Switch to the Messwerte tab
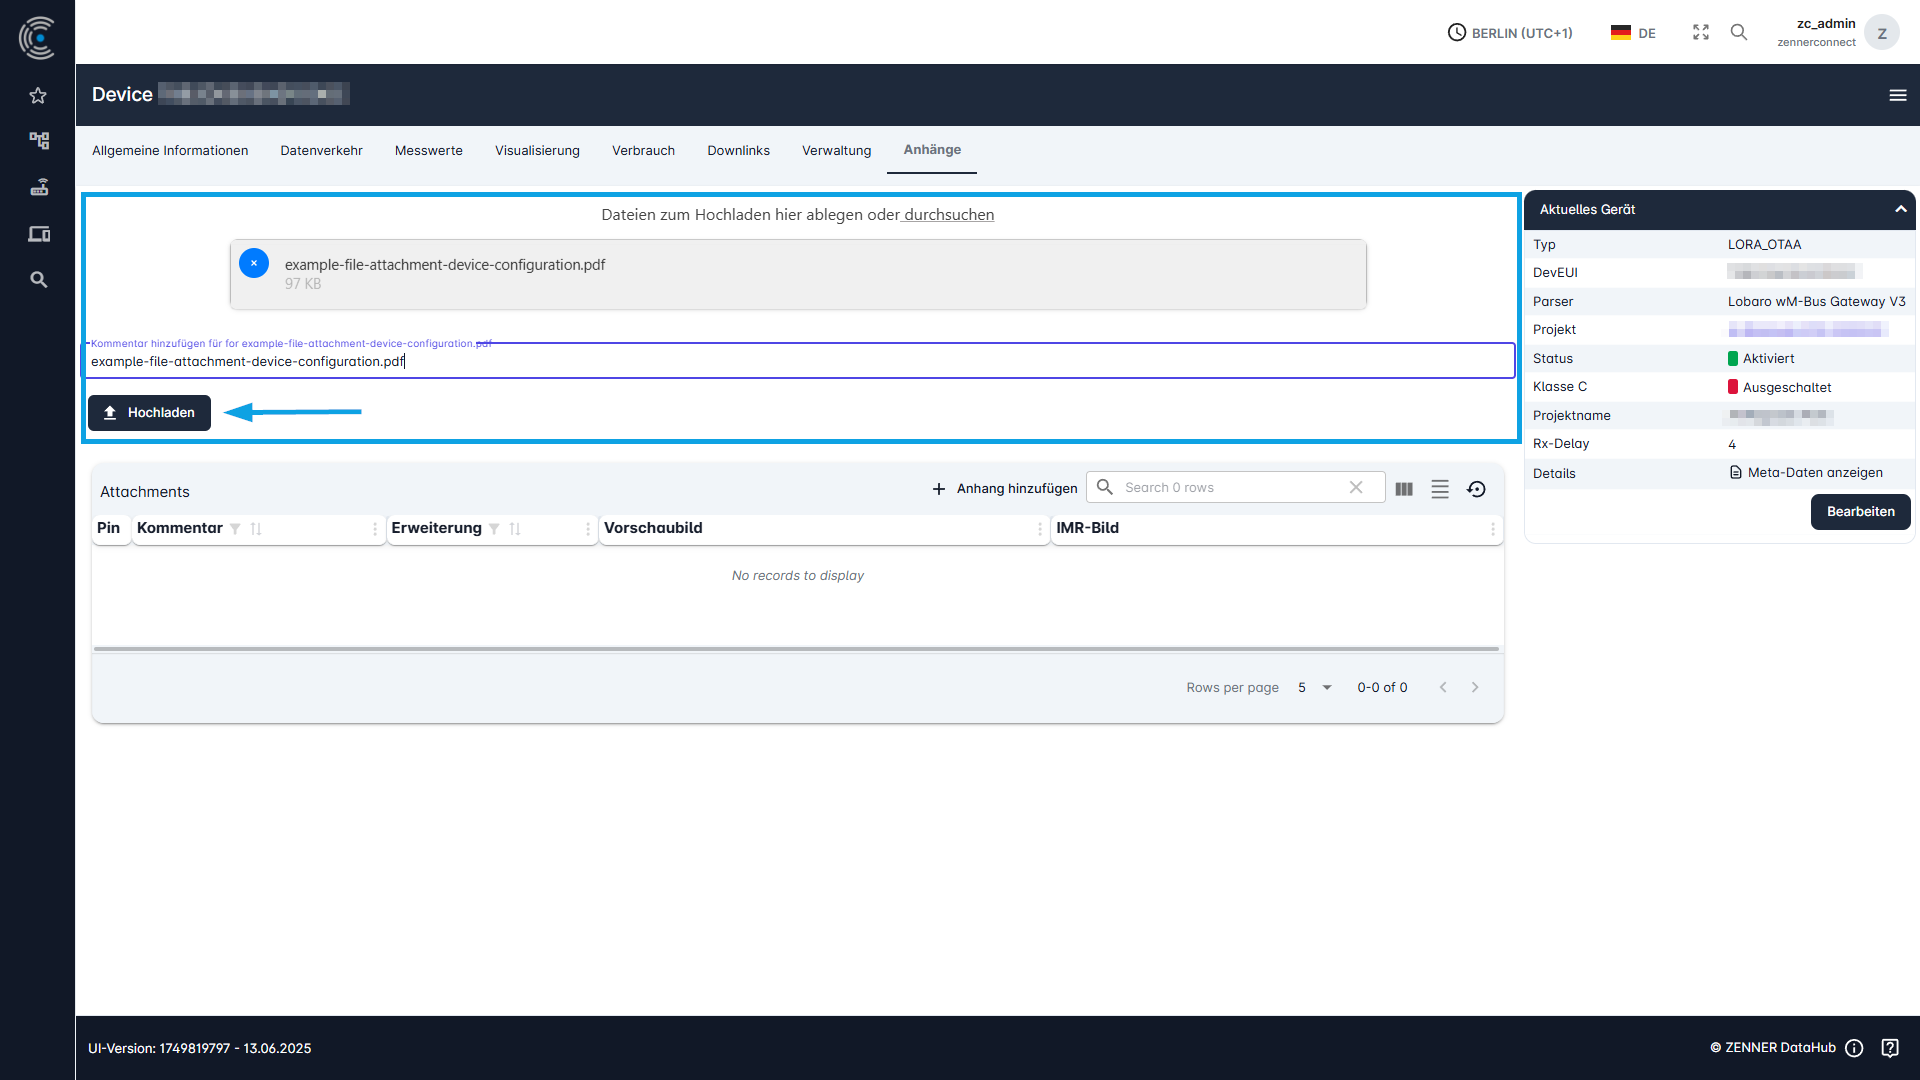Screen dimensions: 1920x1080 point(428,151)
